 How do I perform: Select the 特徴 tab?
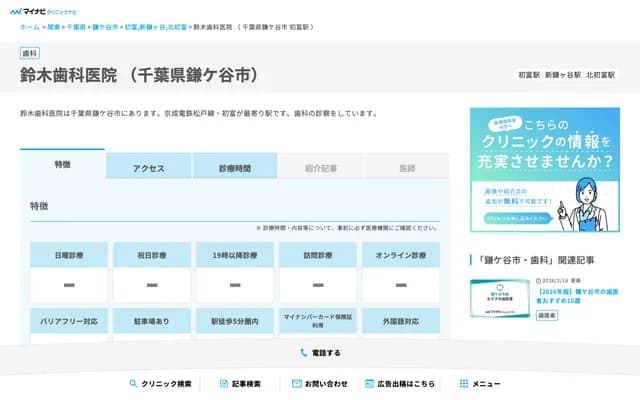coord(63,165)
